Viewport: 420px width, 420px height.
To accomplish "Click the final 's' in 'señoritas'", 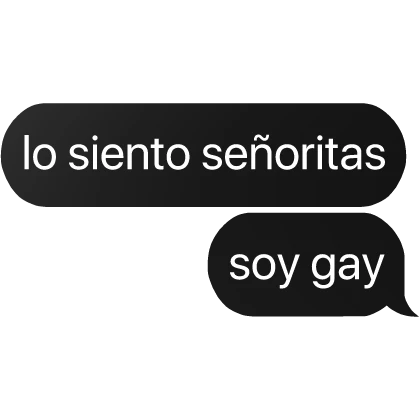I will pyautogui.click(x=375, y=157).
